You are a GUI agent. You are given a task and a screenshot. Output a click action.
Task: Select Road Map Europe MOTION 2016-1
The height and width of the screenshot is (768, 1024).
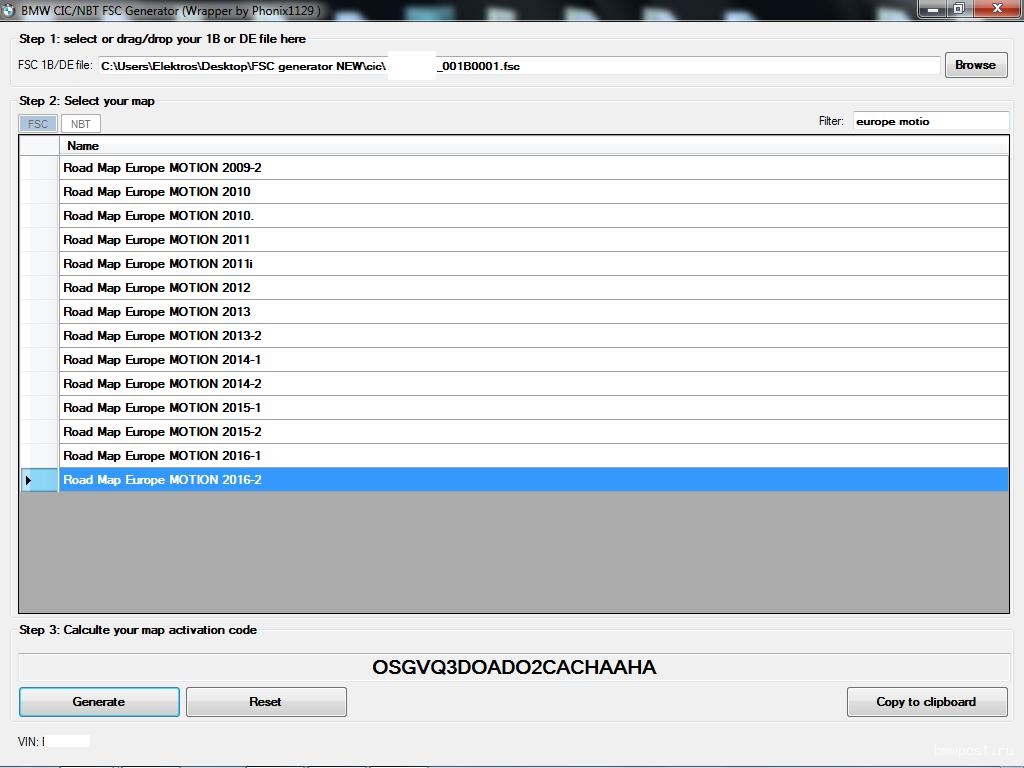pos(162,456)
